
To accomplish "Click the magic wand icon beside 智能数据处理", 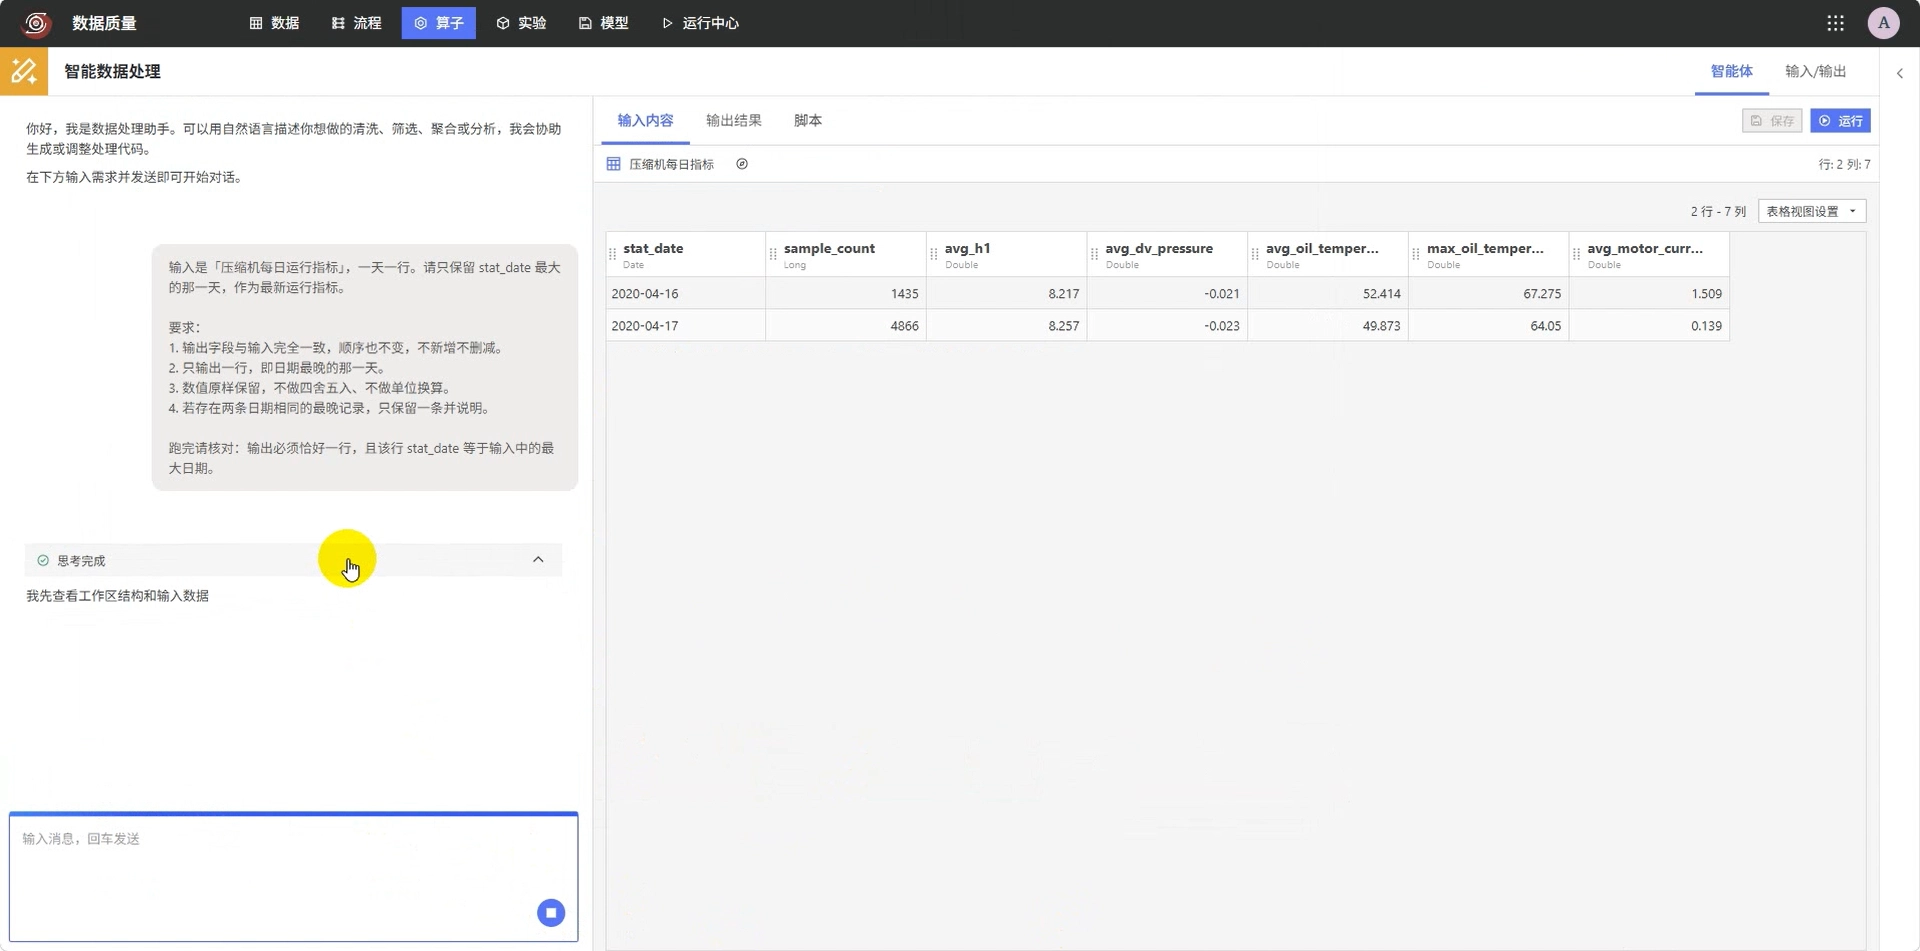I will tap(24, 71).
